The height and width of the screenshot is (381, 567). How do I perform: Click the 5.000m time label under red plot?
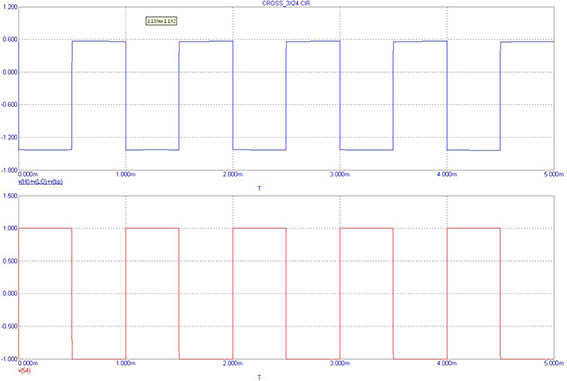click(x=554, y=363)
